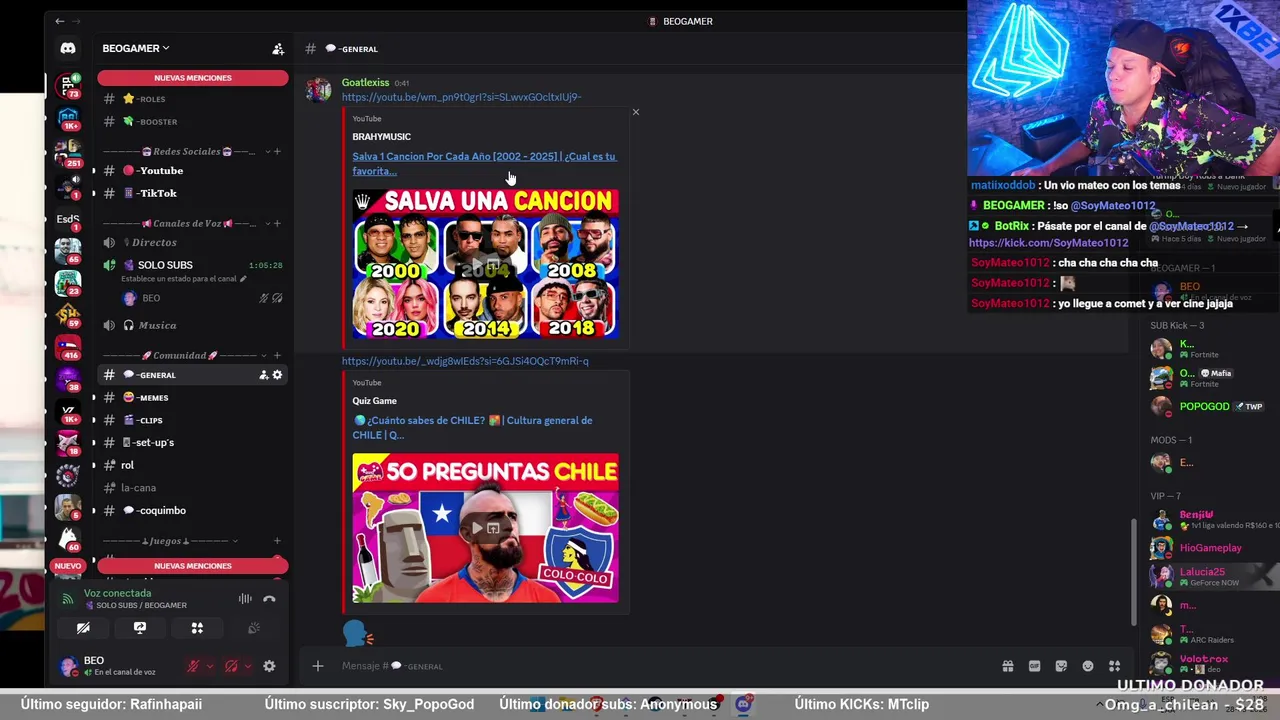
Task: Undeafen the headphones
Action: coord(231,666)
